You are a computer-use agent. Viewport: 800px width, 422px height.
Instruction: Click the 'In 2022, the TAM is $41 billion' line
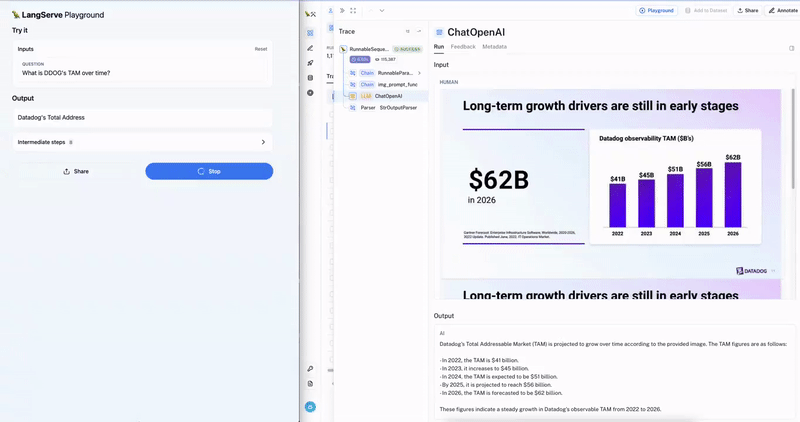(x=479, y=360)
